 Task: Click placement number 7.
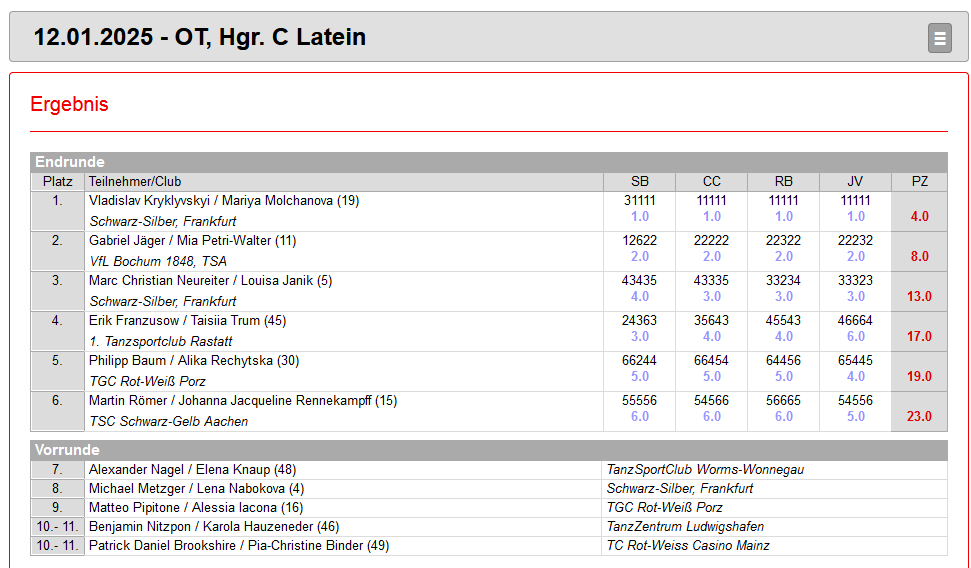[58, 470]
